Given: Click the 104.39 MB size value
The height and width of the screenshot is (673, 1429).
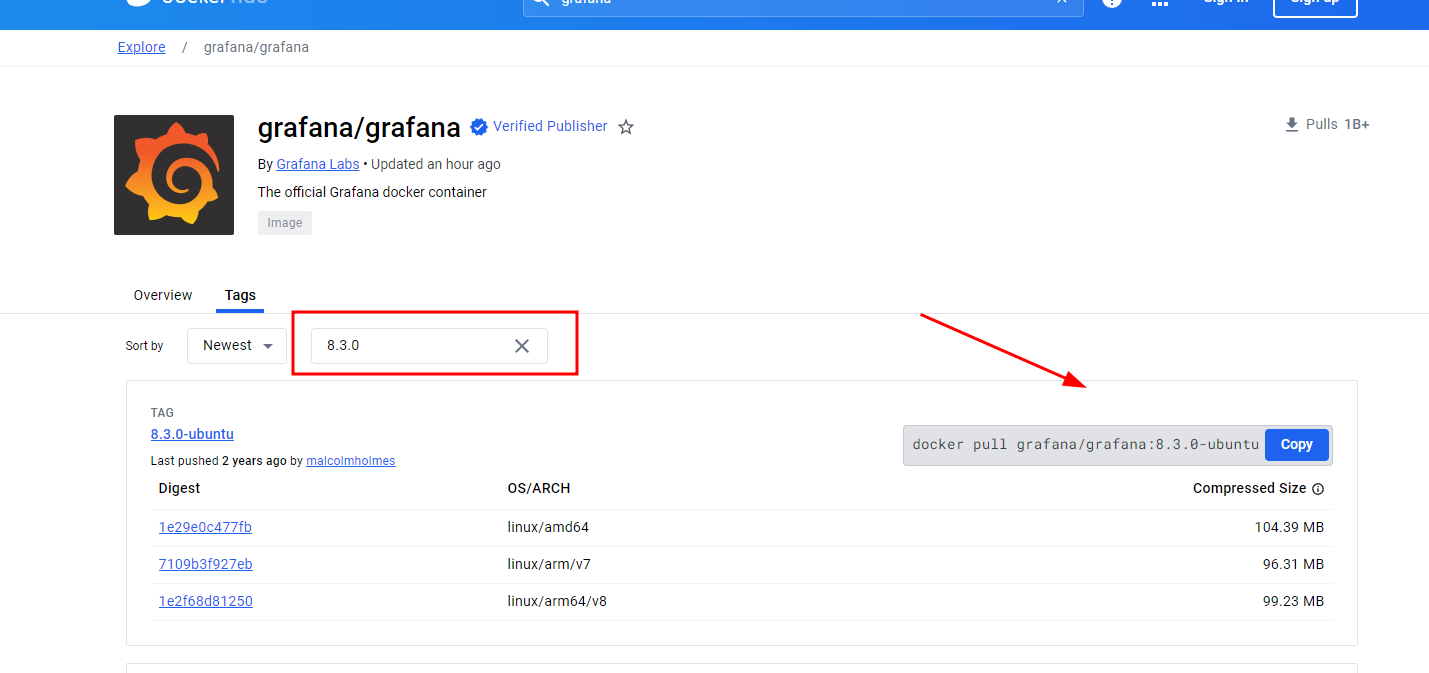Looking at the screenshot, I should pyautogui.click(x=1289, y=527).
